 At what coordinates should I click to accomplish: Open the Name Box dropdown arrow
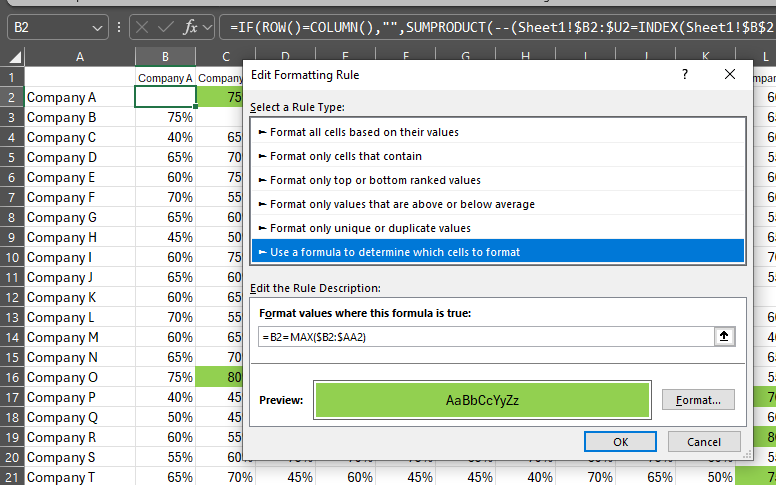point(97,27)
